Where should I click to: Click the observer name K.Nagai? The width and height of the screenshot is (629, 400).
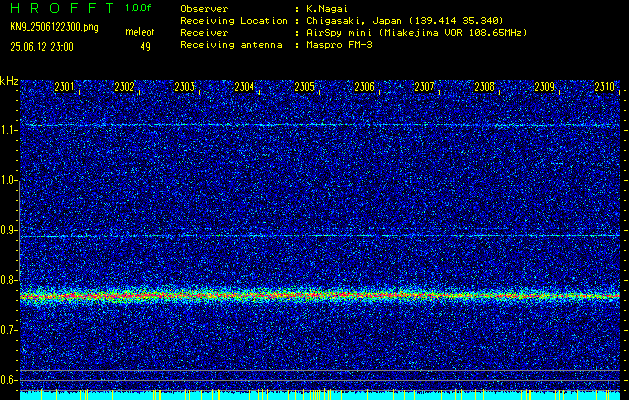click(x=327, y=8)
